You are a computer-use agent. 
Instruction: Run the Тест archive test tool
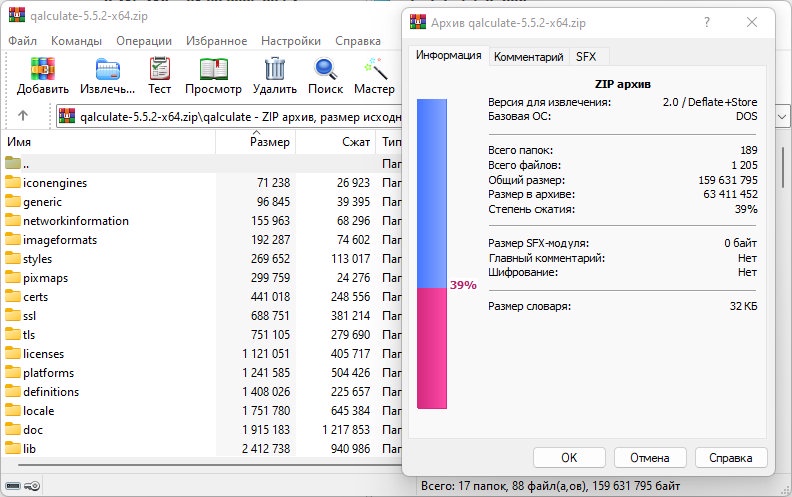(x=160, y=68)
